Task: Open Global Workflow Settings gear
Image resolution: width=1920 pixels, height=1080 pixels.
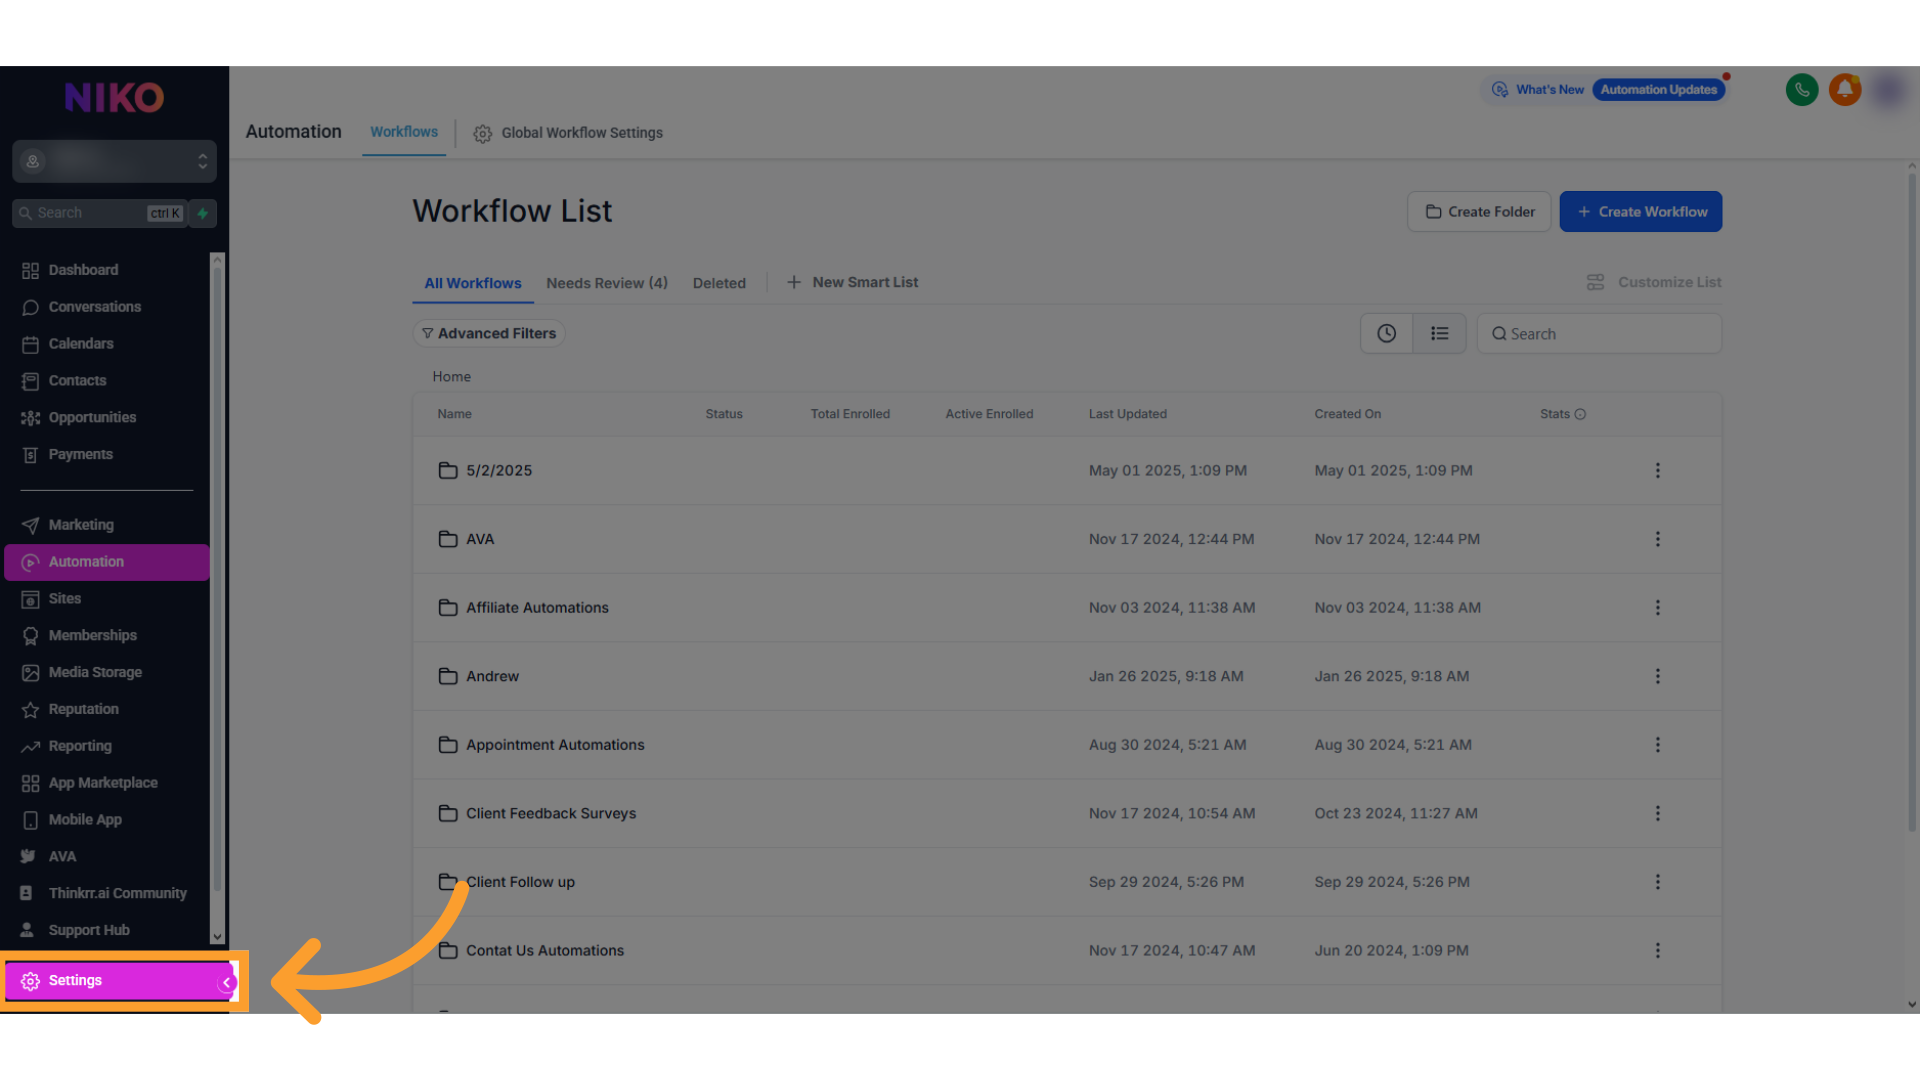Action: pyautogui.click(x=483, y=133)
